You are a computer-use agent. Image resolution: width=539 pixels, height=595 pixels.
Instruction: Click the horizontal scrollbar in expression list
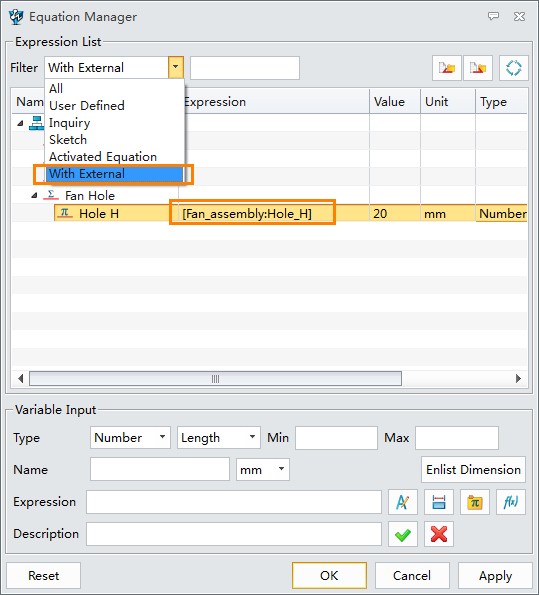pos(216,379)
